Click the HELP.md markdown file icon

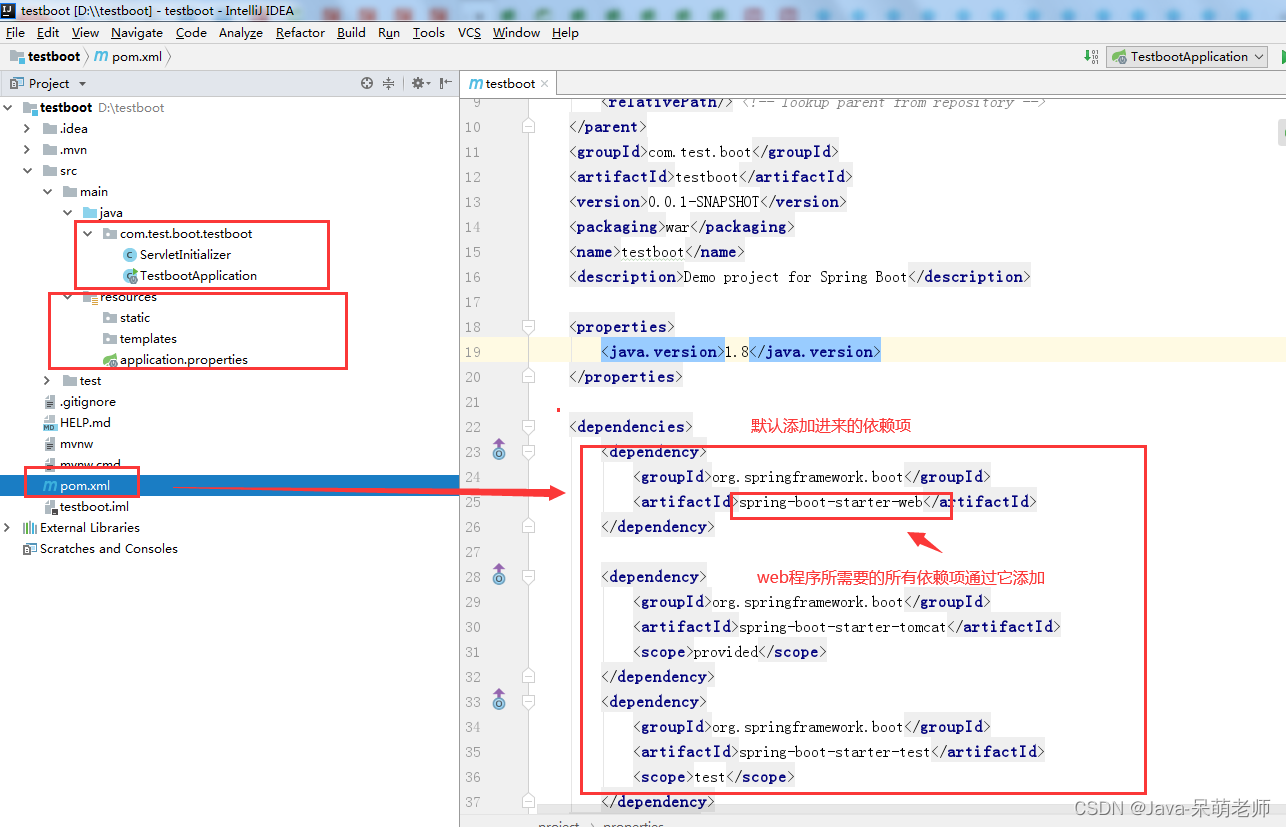[x=50, y=423]
